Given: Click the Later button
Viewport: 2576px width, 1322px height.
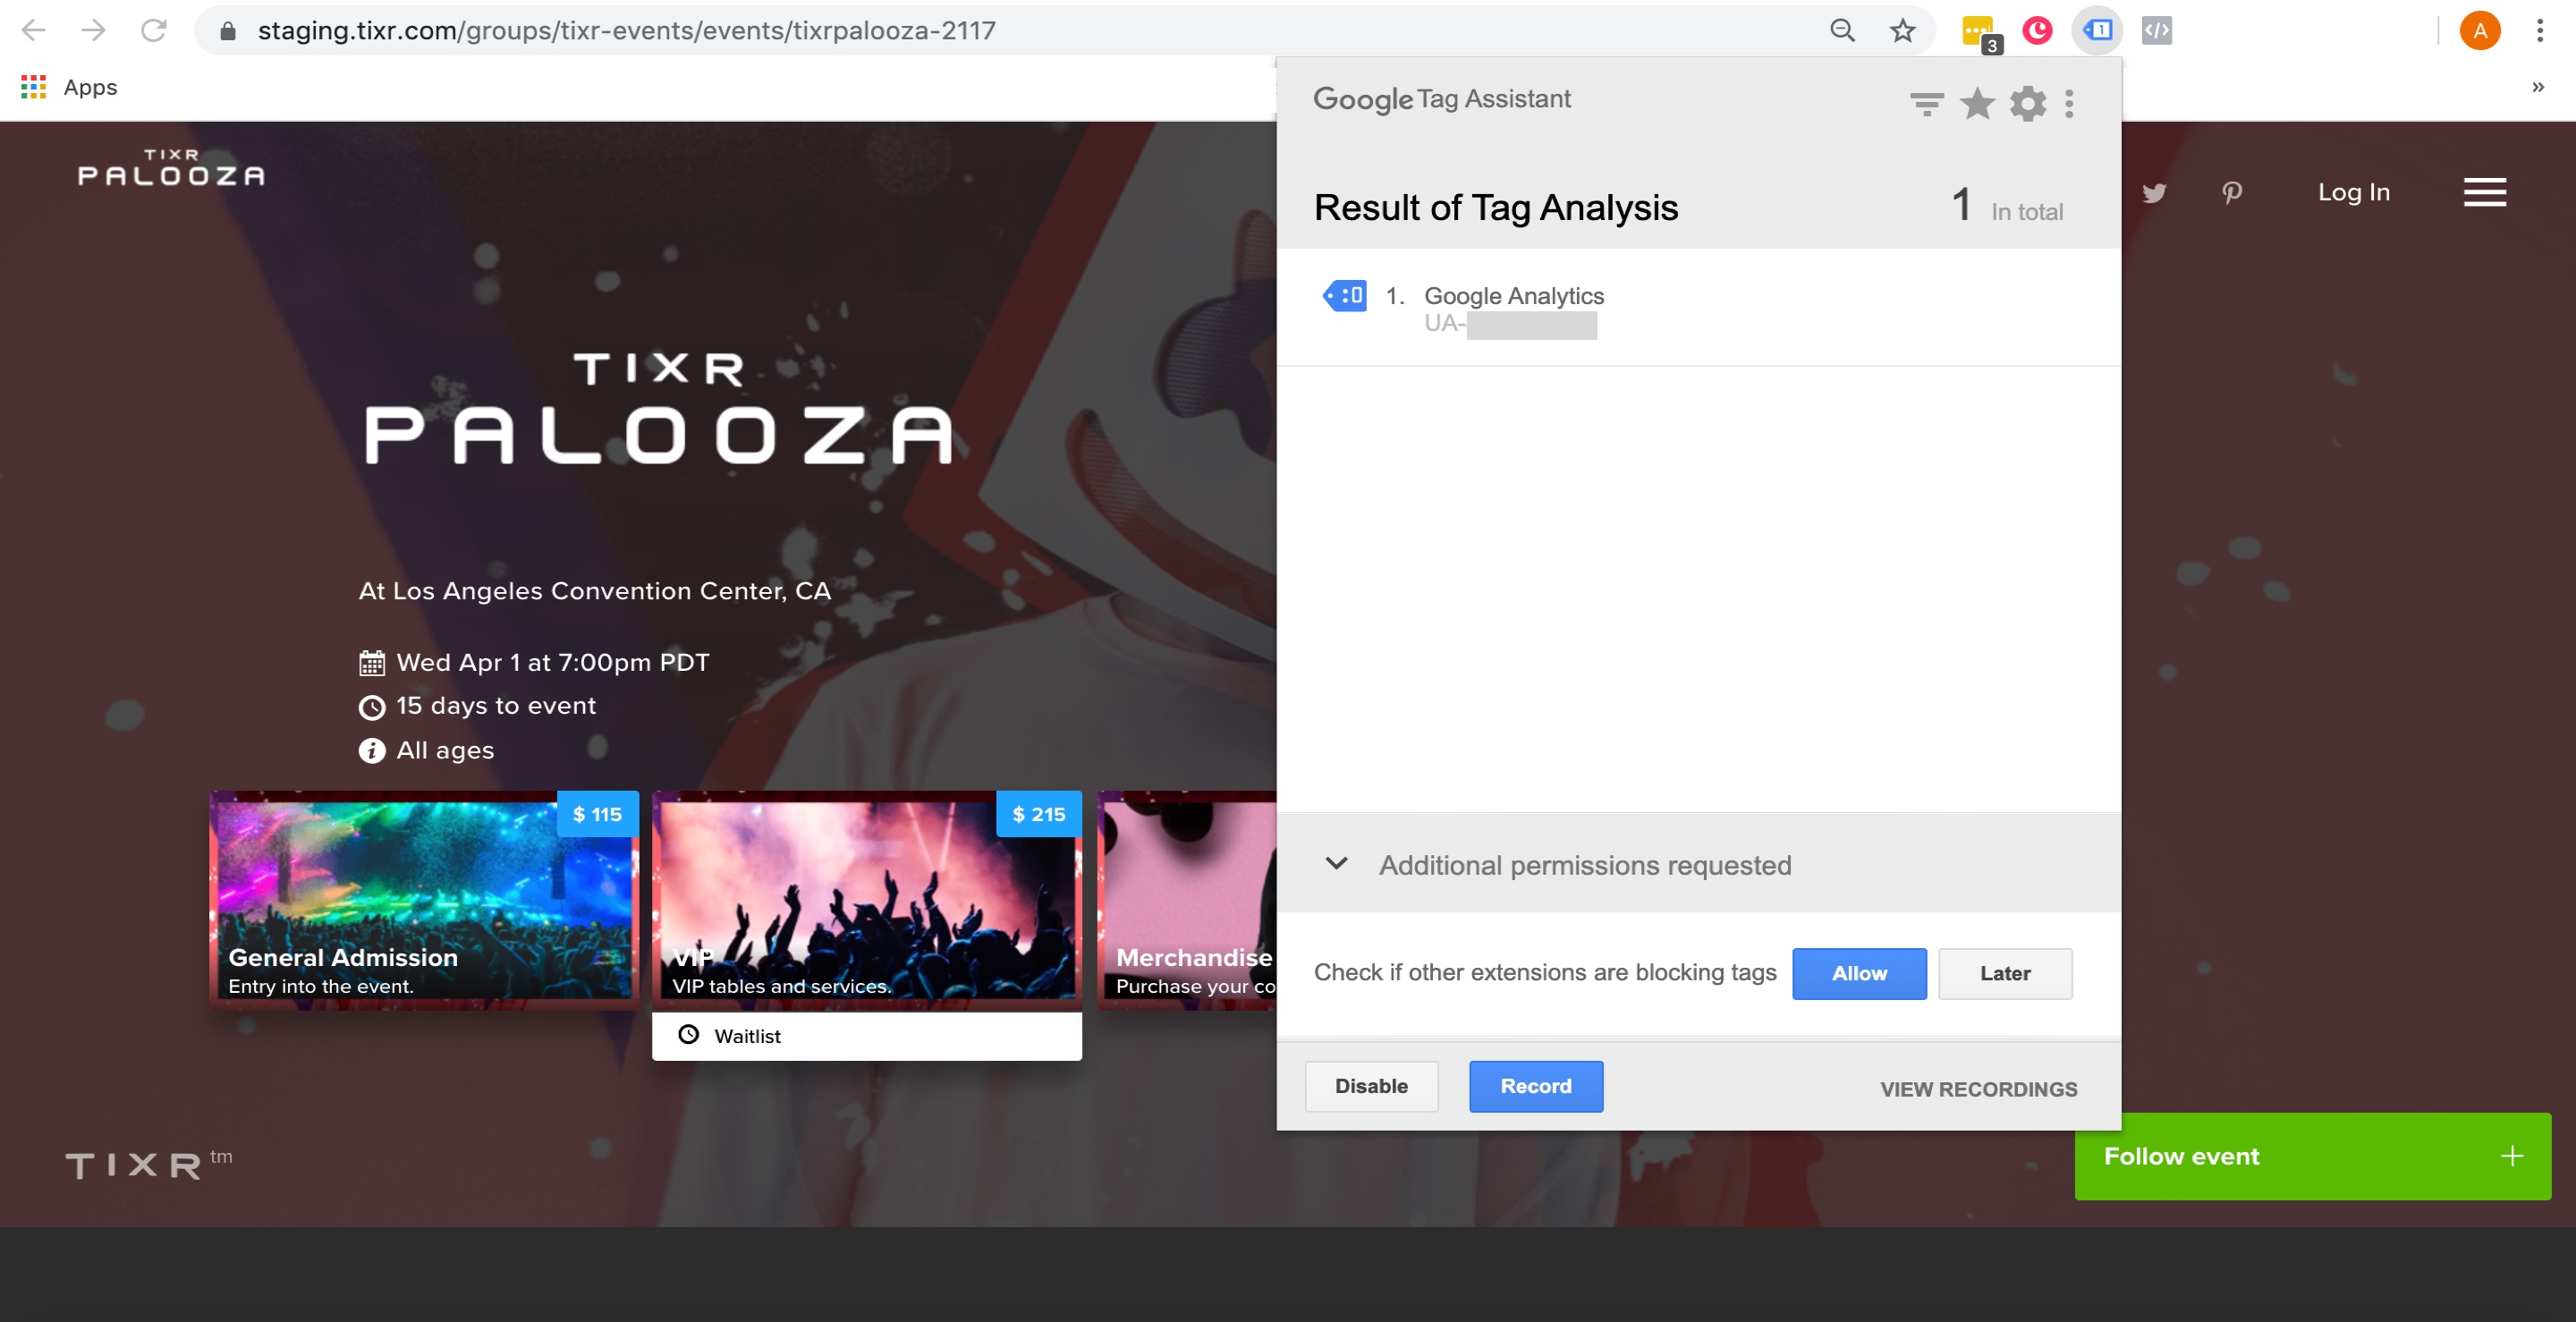Looking at the screenshot, I should tap(2005, 973).
